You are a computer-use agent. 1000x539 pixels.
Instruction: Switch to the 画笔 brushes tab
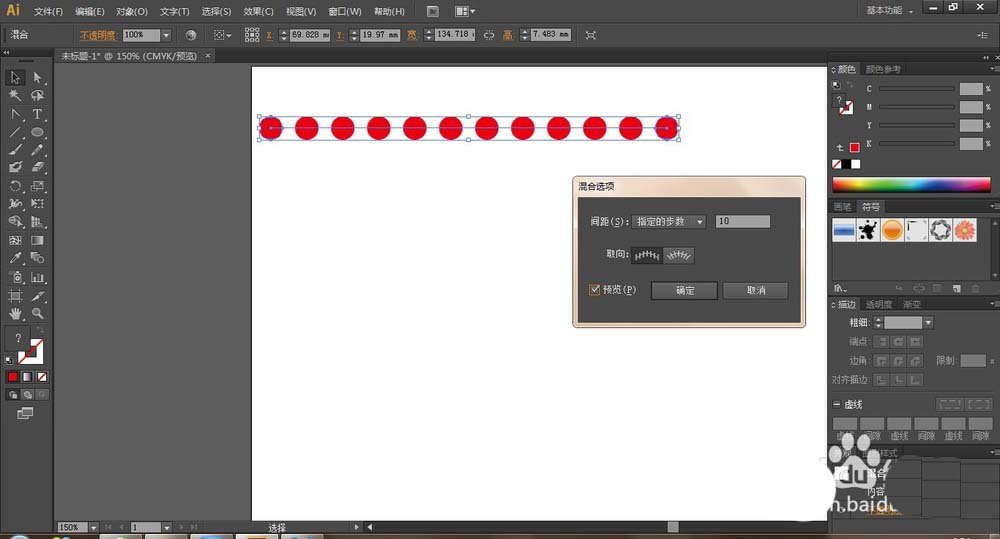(x=842, y=207)
